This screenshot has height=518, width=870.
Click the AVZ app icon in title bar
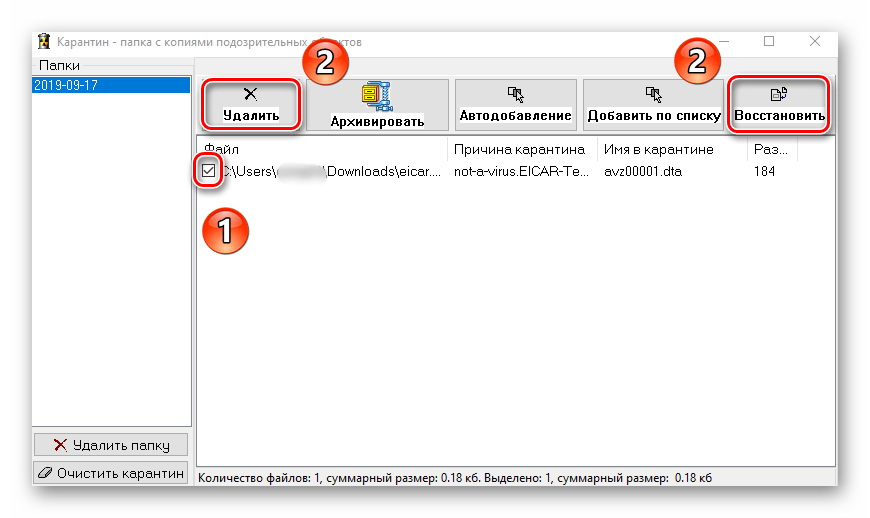click(44, 42)
